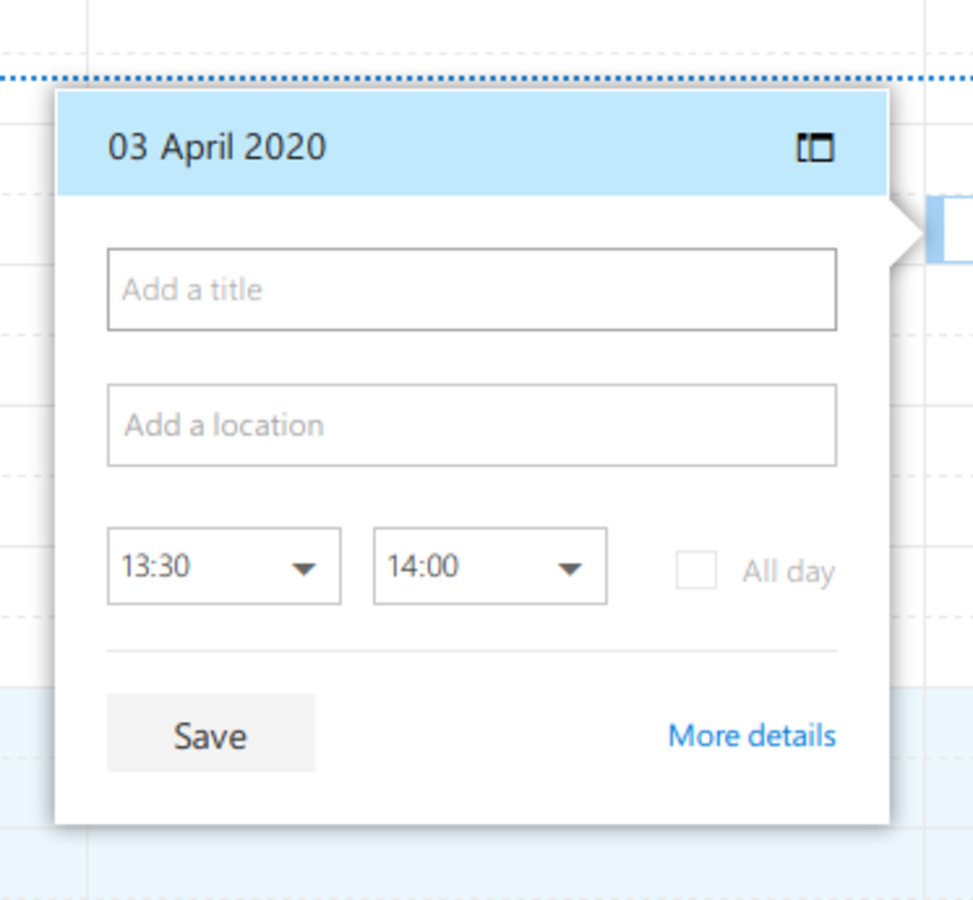Select the popup's pointer arrow on right edge
Viewport: 973px width, 900px height.
point(907,235)
